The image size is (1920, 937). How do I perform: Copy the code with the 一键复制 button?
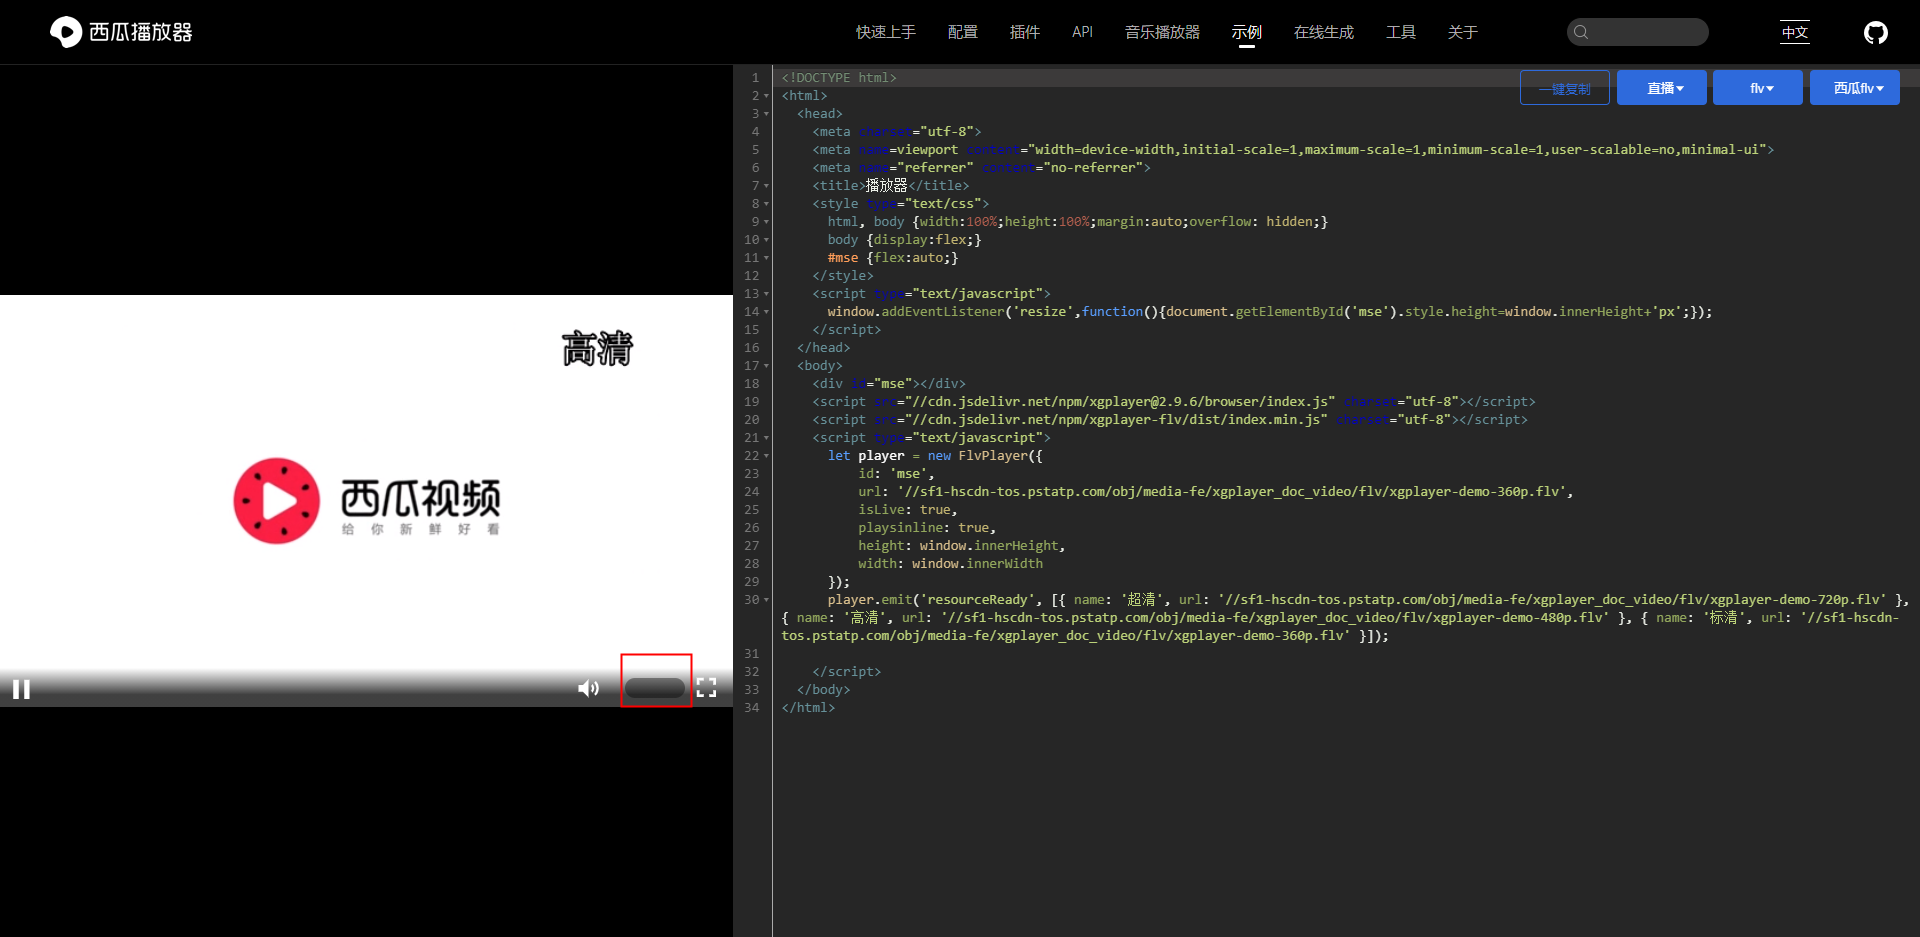[1565, 88]
